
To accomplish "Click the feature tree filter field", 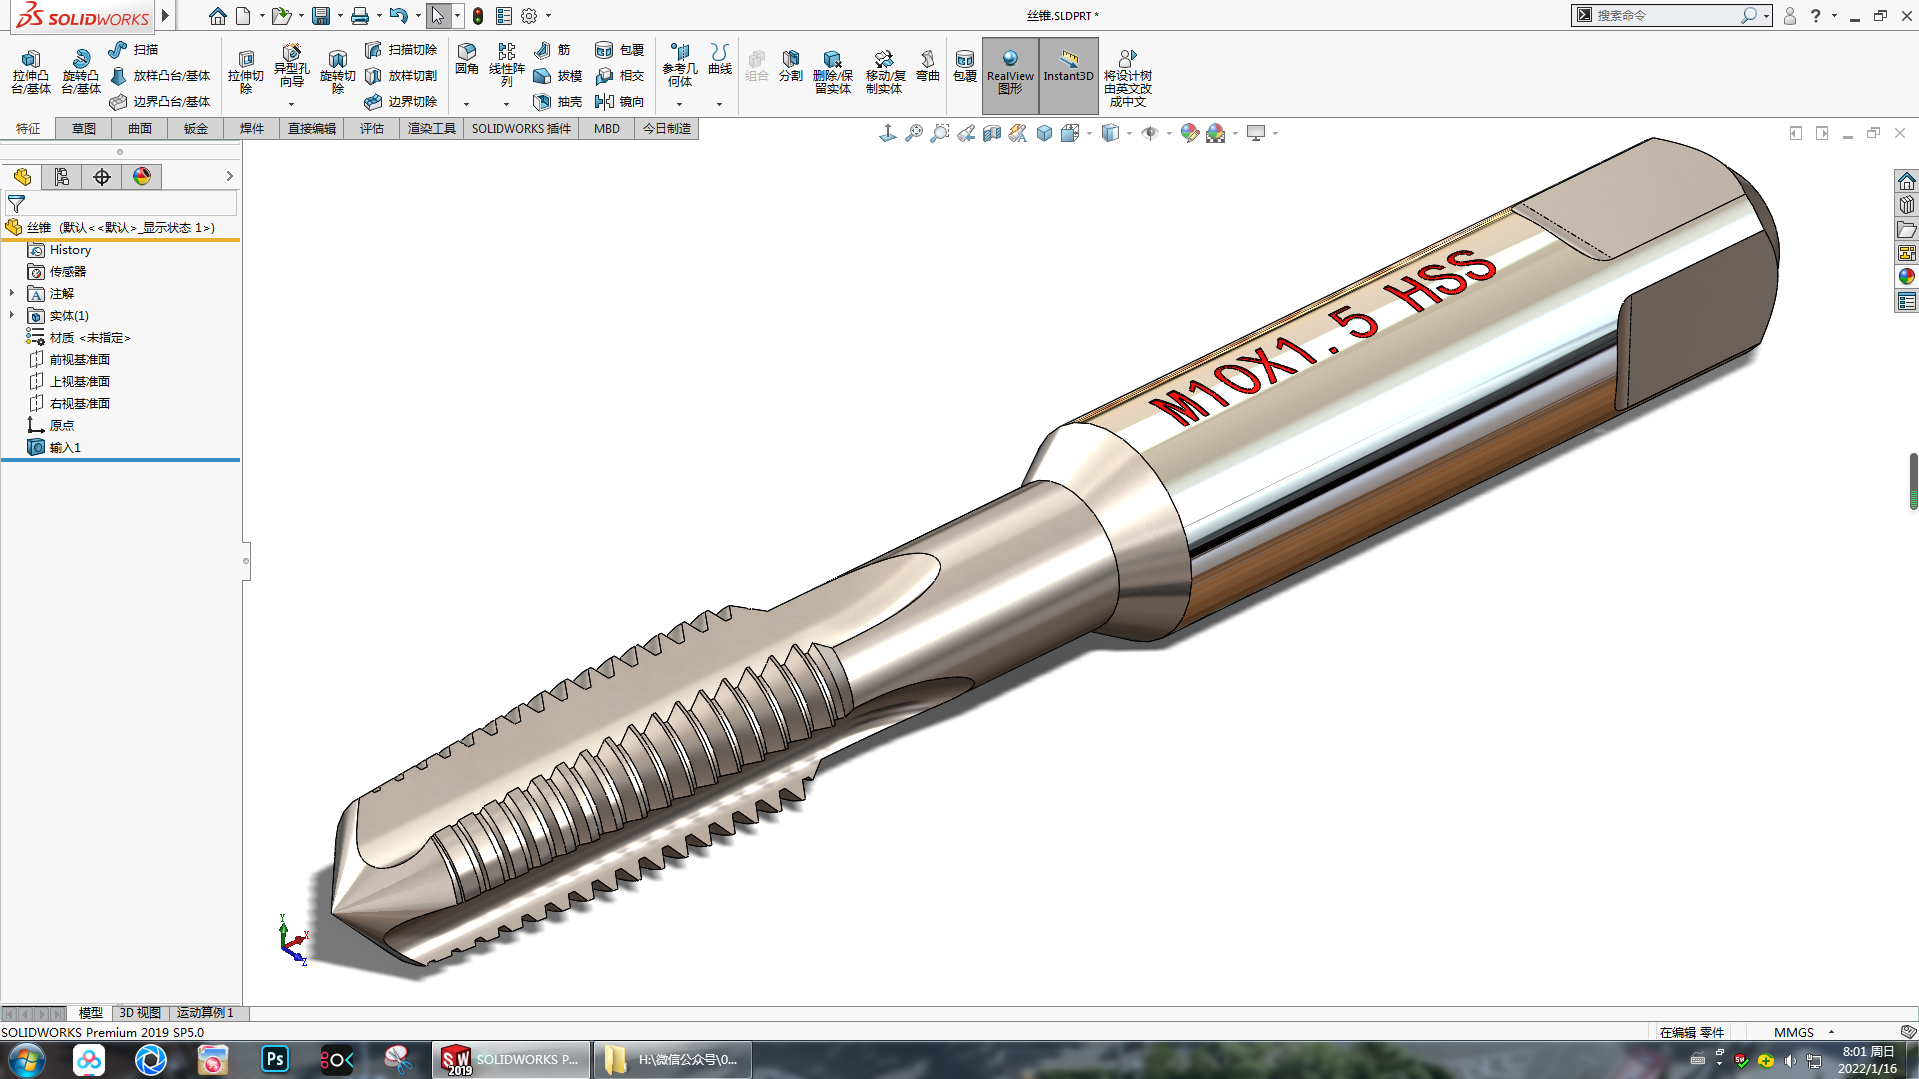I will (121, 203).
